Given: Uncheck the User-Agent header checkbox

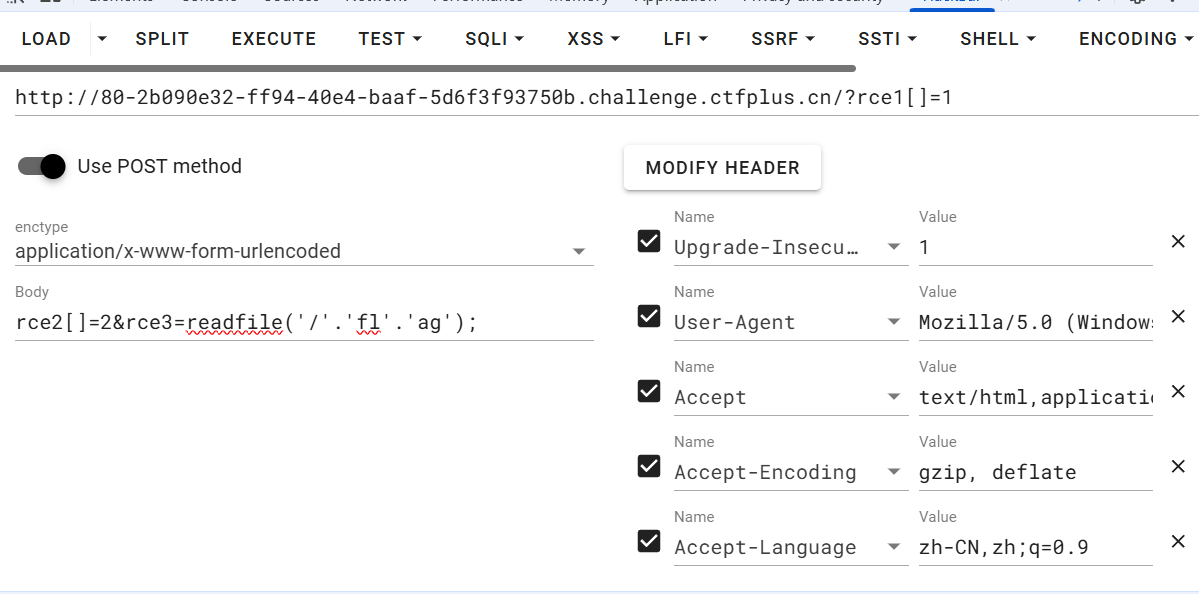Looking at the screenshot, I should (649, 316).
